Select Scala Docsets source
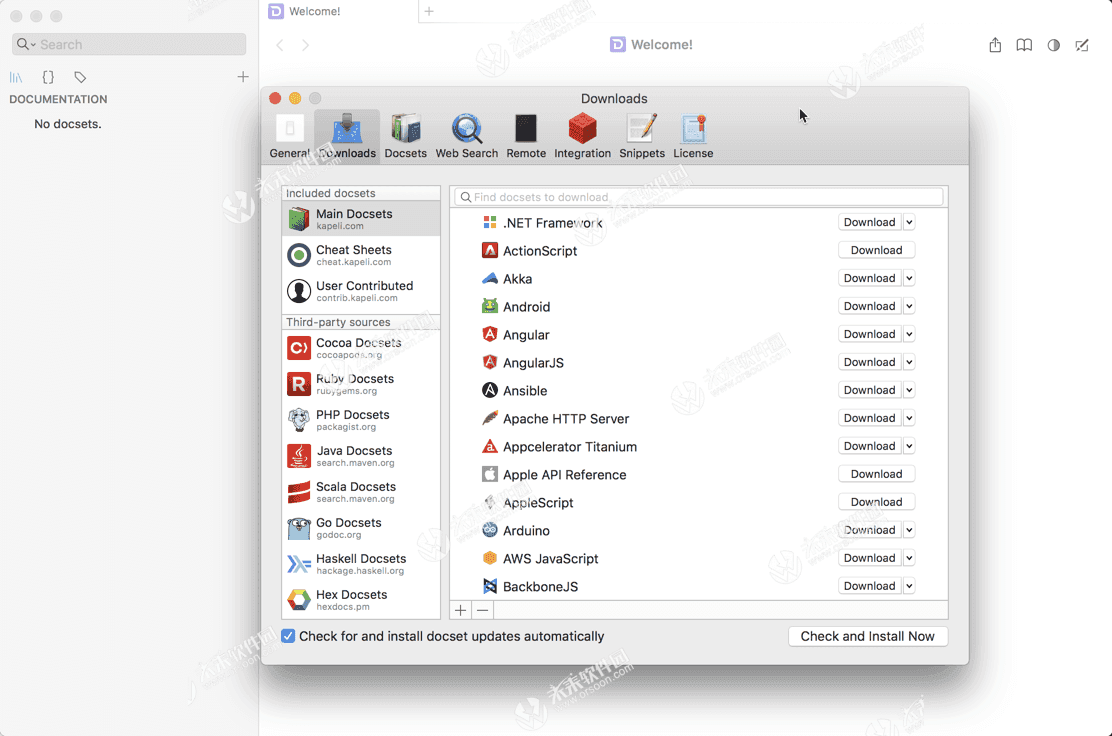The image size is (1112, 736). 361,492
